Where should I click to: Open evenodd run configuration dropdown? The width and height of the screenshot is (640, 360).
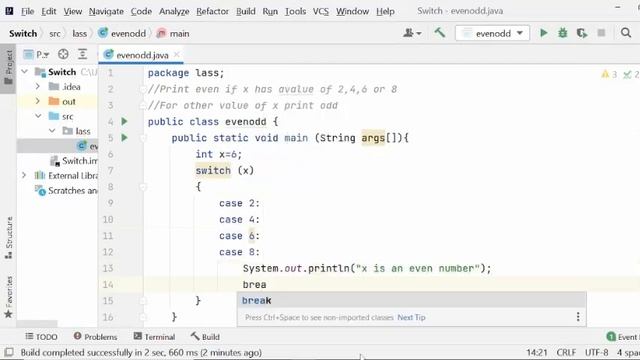493,33
